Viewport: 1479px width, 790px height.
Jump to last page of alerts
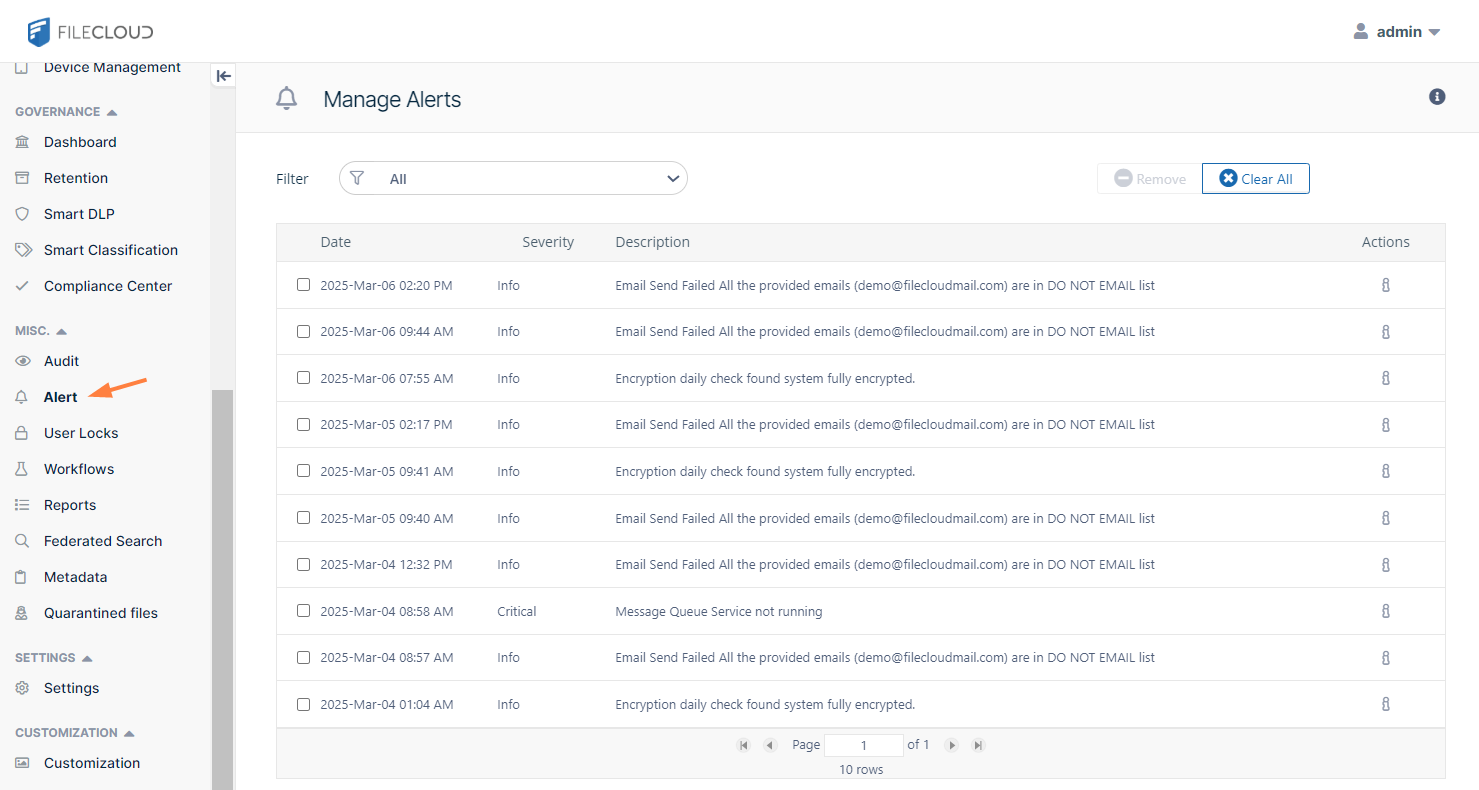coord(979,745)
